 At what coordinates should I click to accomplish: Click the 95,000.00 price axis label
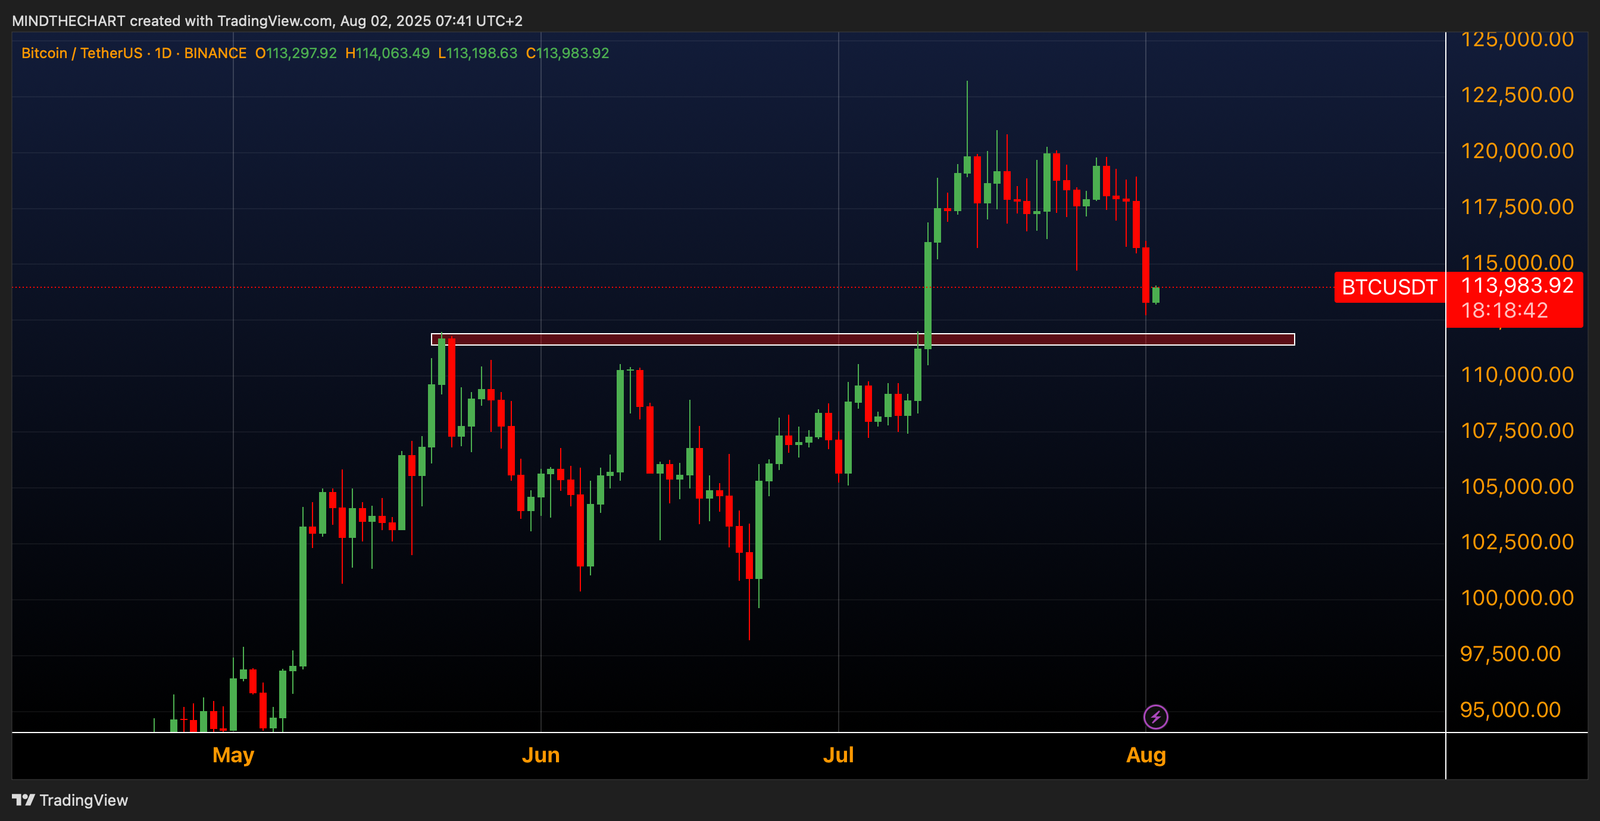pyautogui.click(x=1510, y=710)
